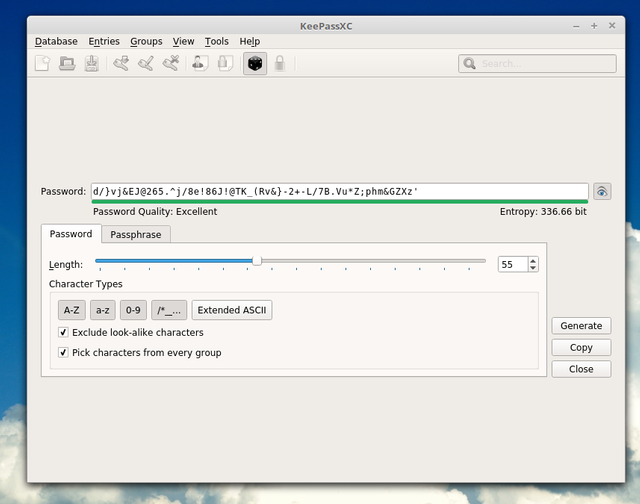Enable Extended ASCII characters
The width and height of the screenshot is (640, 504).
pyautogui.click(x=232, y=310)
